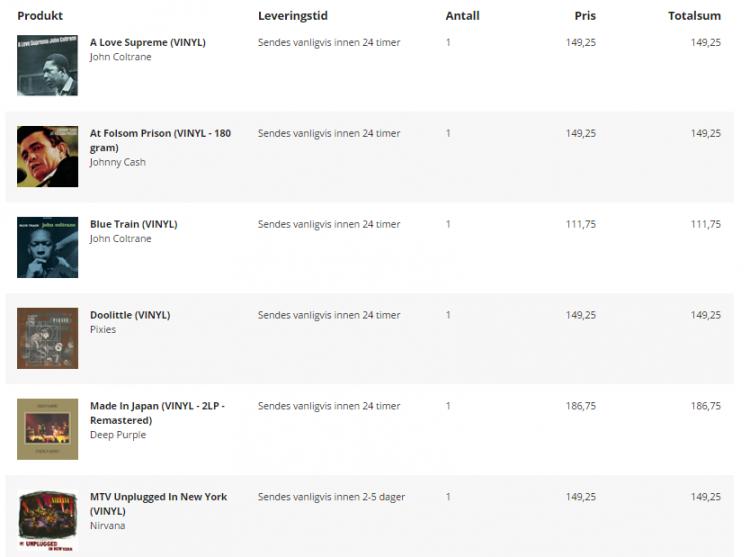Click artist name Deep Purple
The height and width of the screenshot is (557, 750).
(x=118, y=435)
